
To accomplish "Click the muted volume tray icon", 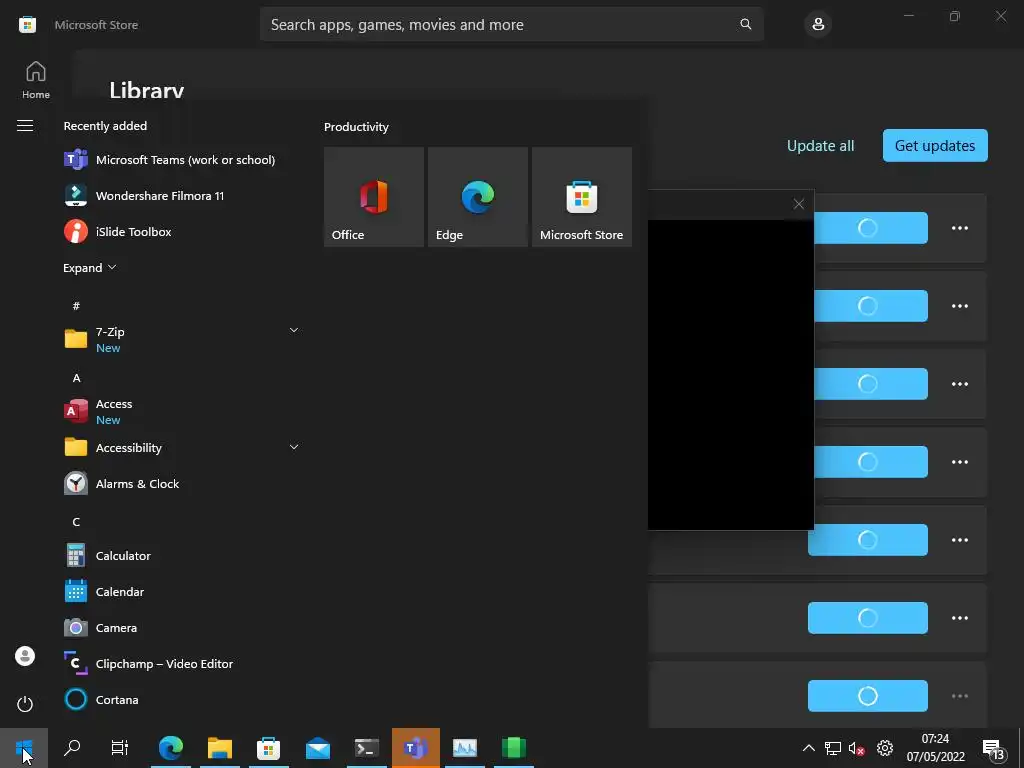I will click(856, 748).
